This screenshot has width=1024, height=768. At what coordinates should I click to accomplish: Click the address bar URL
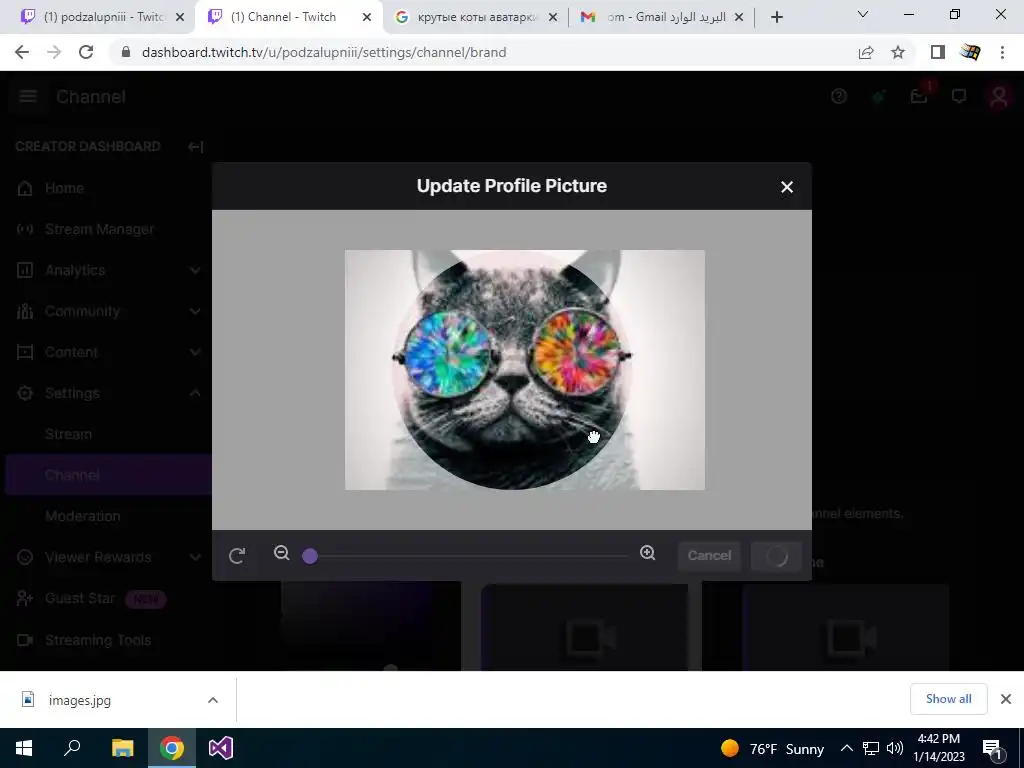click(324, 52)
